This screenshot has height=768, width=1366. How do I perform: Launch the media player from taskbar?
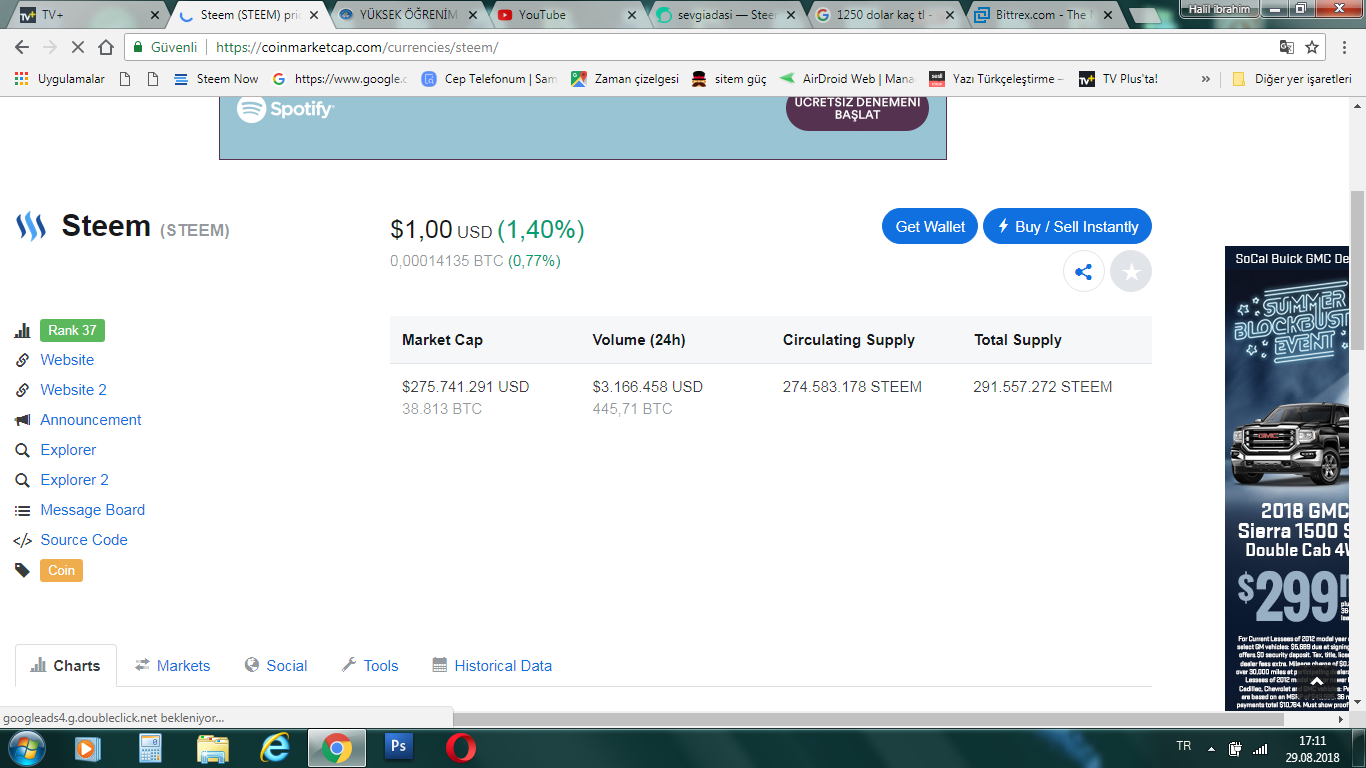[88, 748]
